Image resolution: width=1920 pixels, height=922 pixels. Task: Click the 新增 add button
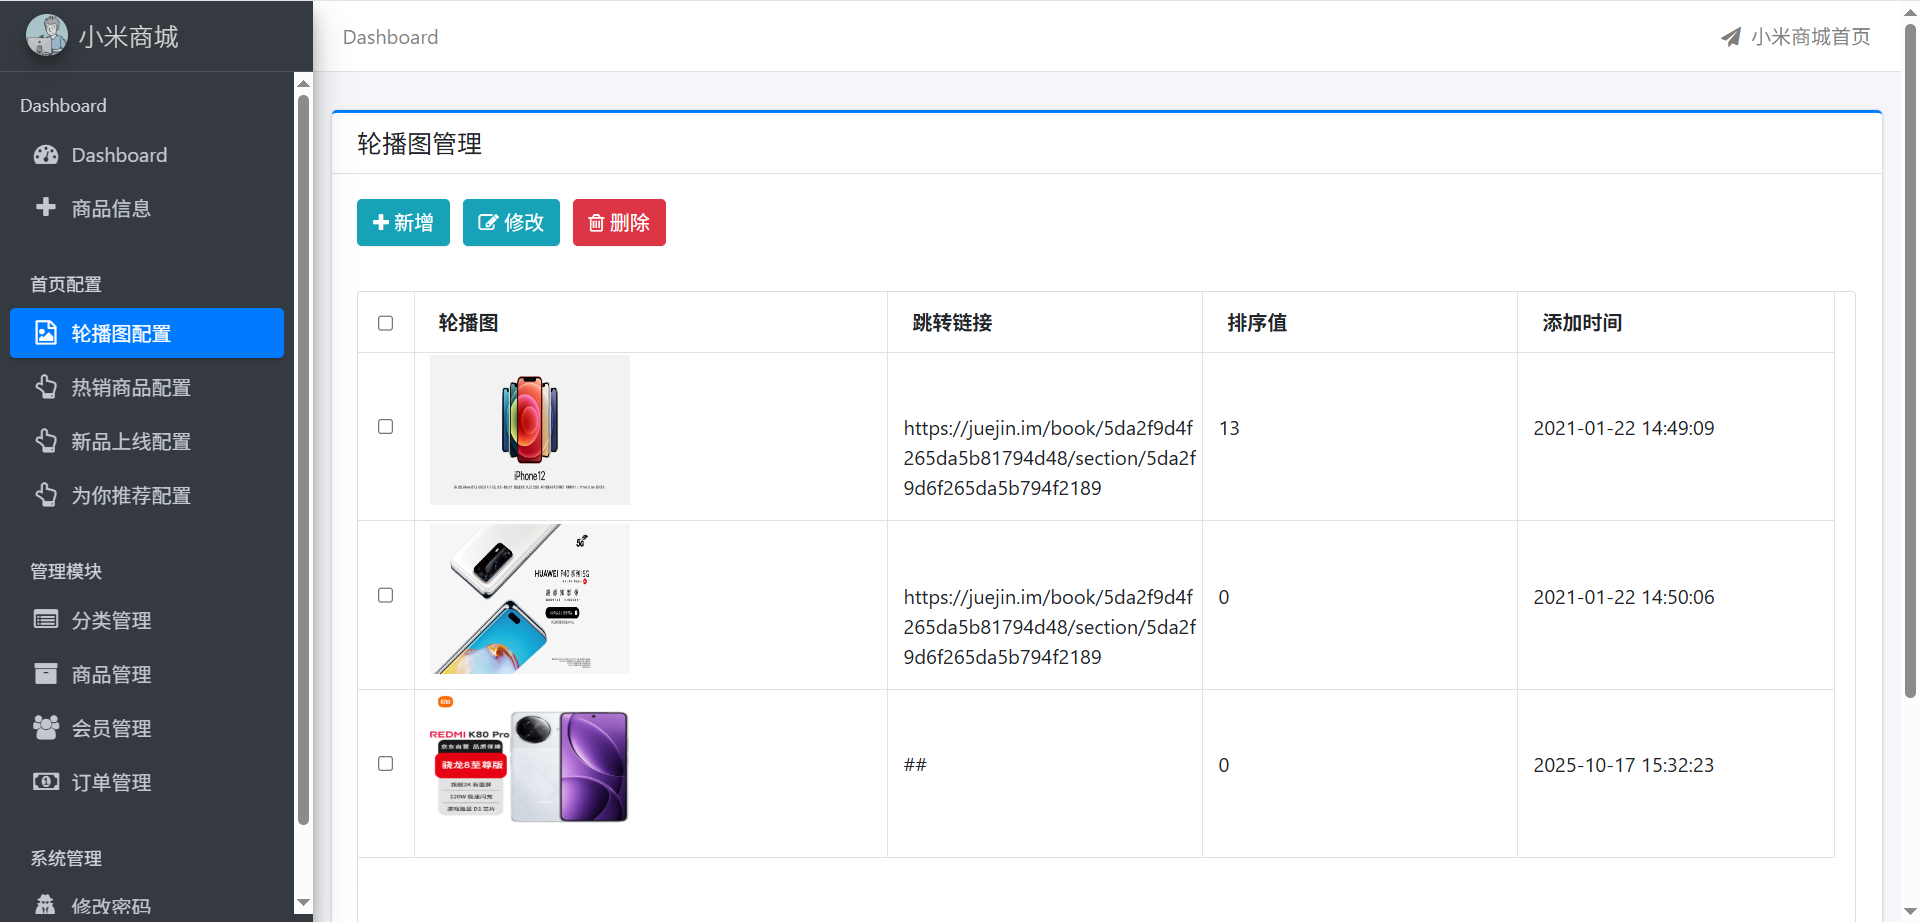403,222
